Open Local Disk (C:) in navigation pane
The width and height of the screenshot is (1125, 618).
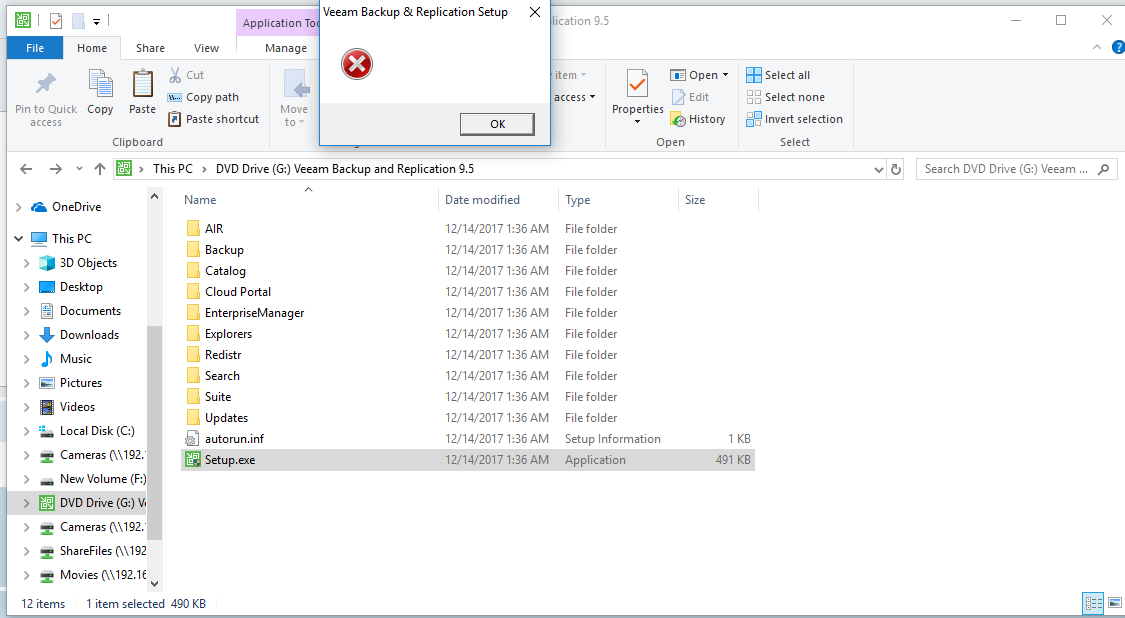pos(97,431)
